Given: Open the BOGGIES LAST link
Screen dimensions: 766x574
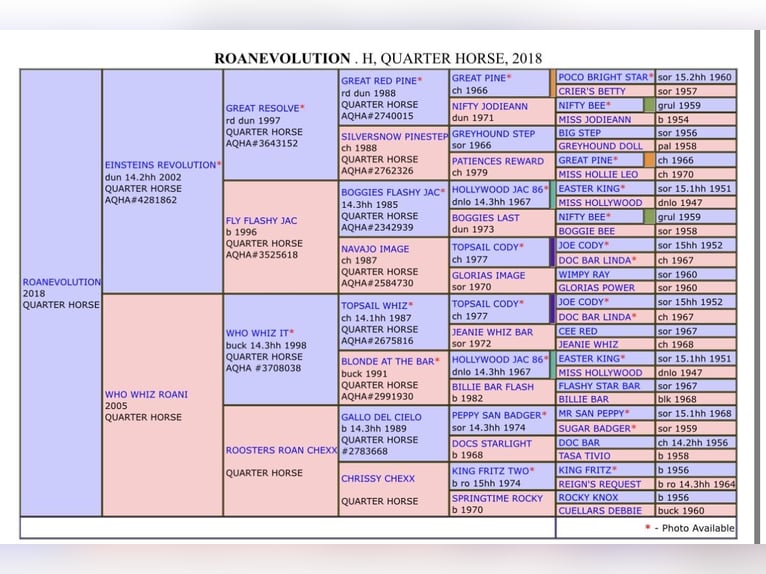Looking at the screenshot, I should (x=485, y=218).
